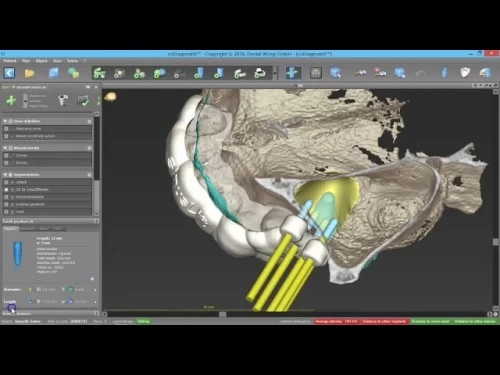
Task: Click the implant screw icon in left panel
Action: click(63, 100)
